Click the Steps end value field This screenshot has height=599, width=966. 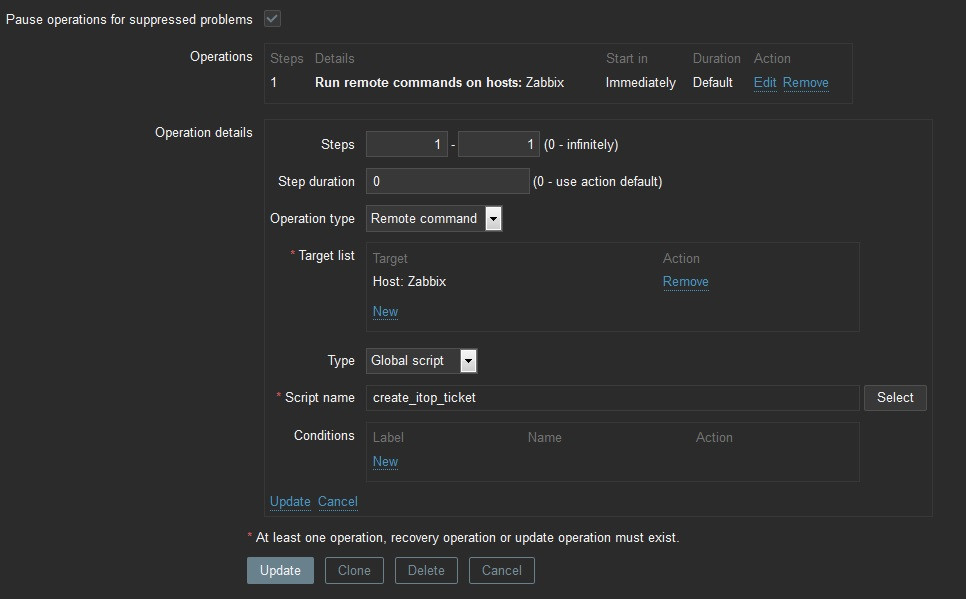pos(498,144)
